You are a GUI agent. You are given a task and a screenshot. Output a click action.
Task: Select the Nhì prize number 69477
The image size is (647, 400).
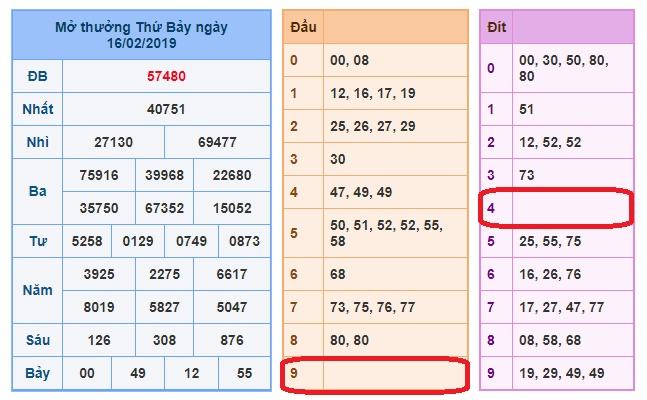point(217,142)
